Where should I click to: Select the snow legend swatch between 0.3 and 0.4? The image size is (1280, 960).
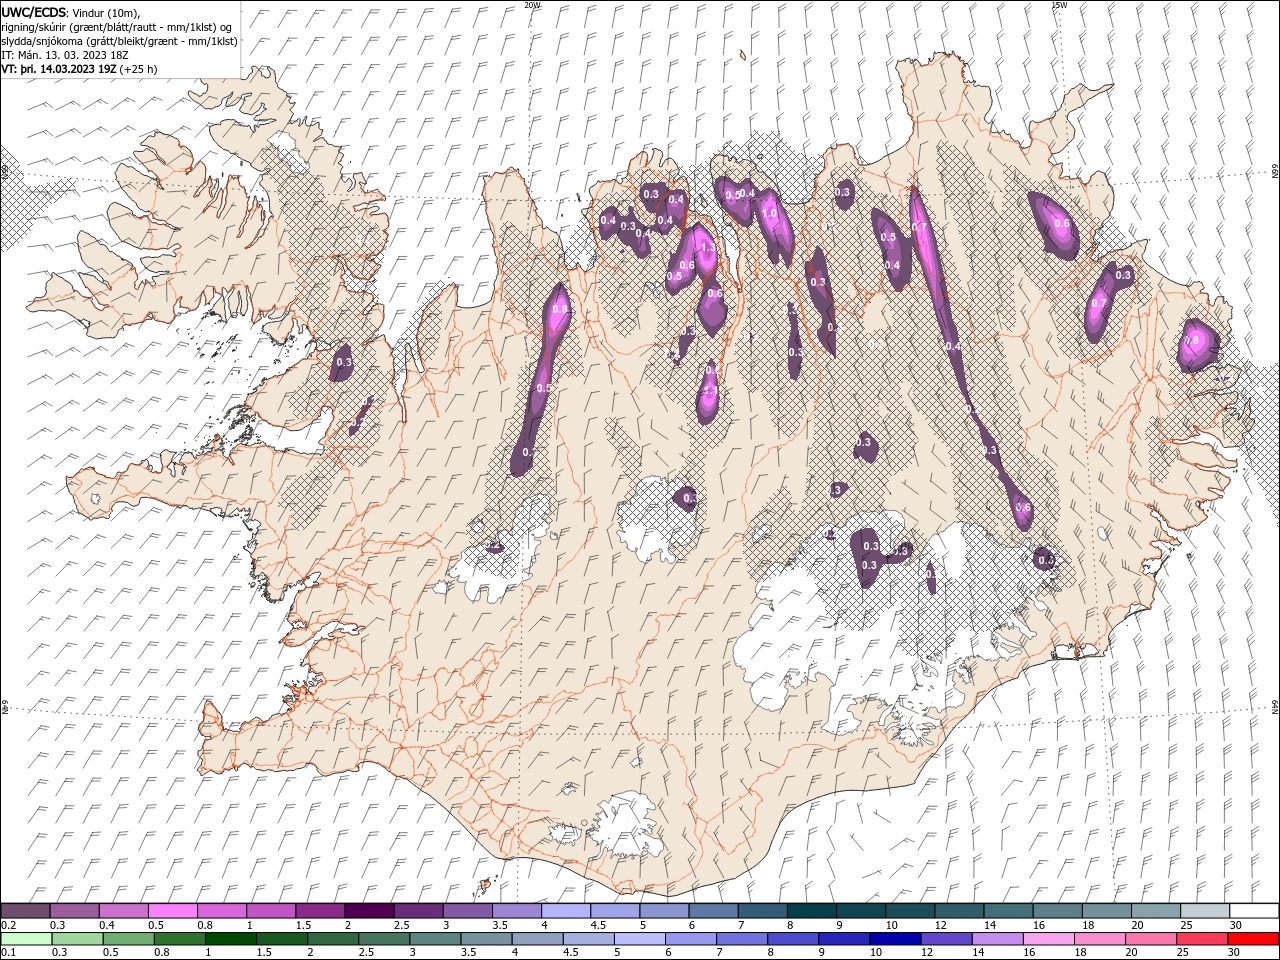pos(75,911)
